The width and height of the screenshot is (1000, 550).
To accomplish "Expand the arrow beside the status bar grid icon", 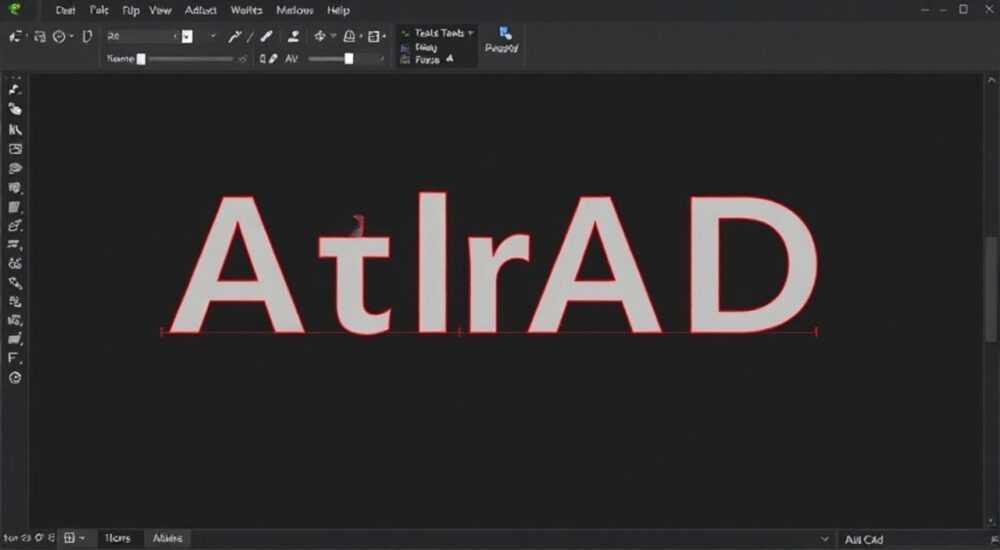I will point(82,539).
